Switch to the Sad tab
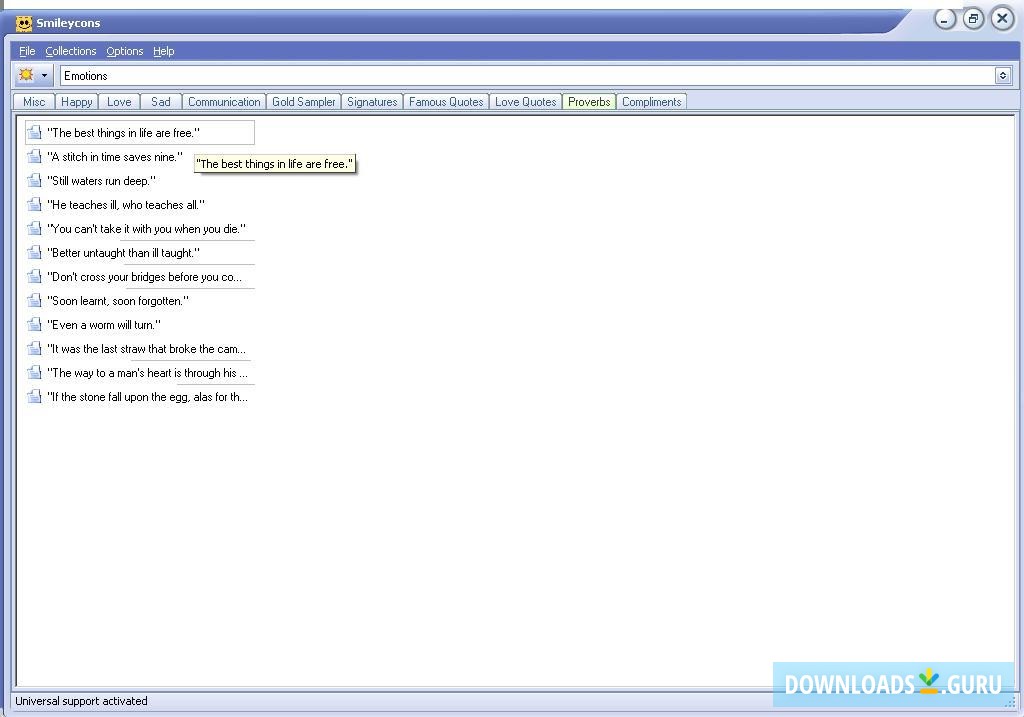 161,102
